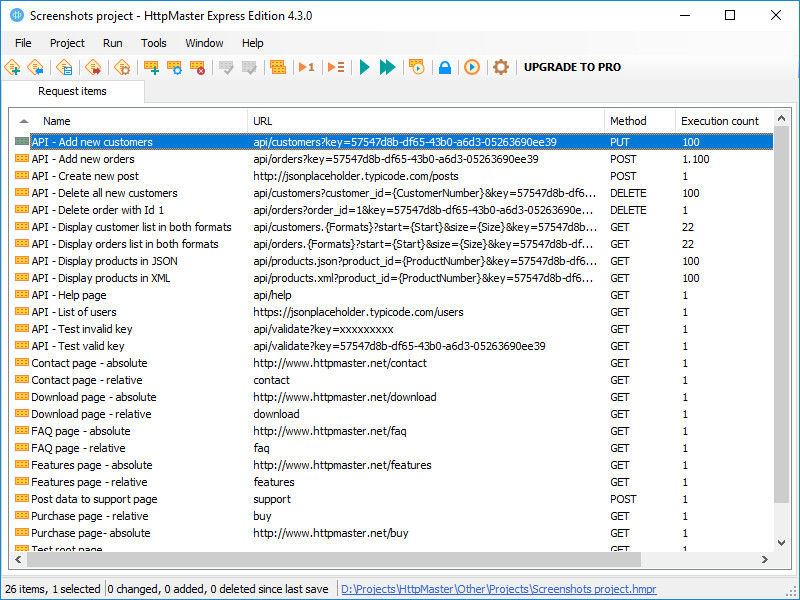Screen dimensions: 800x600
Task: Click the vertical scrollbar down arrow
Action: 783,542
